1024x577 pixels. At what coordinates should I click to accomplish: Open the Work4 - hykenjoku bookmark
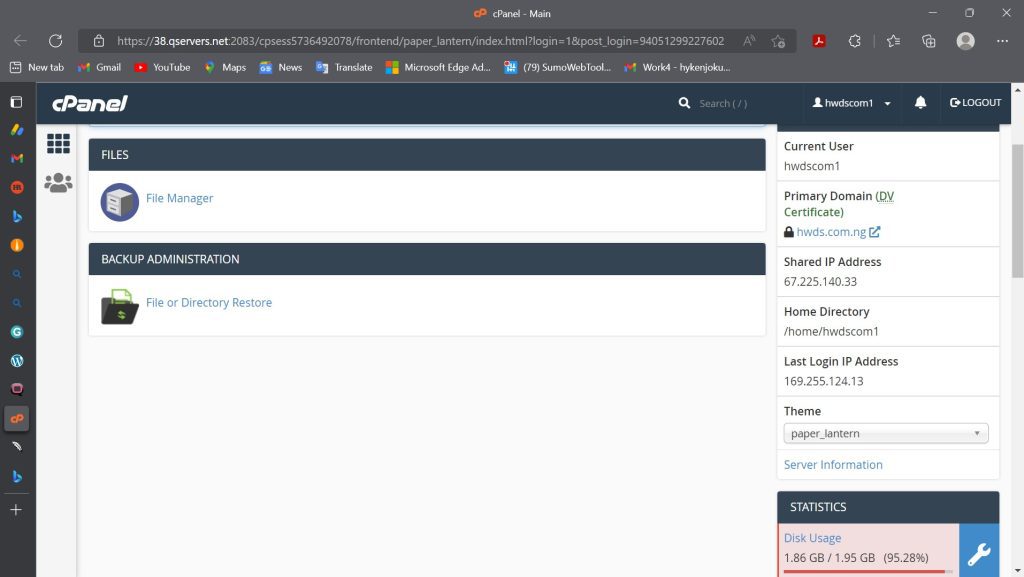(677, 67)
